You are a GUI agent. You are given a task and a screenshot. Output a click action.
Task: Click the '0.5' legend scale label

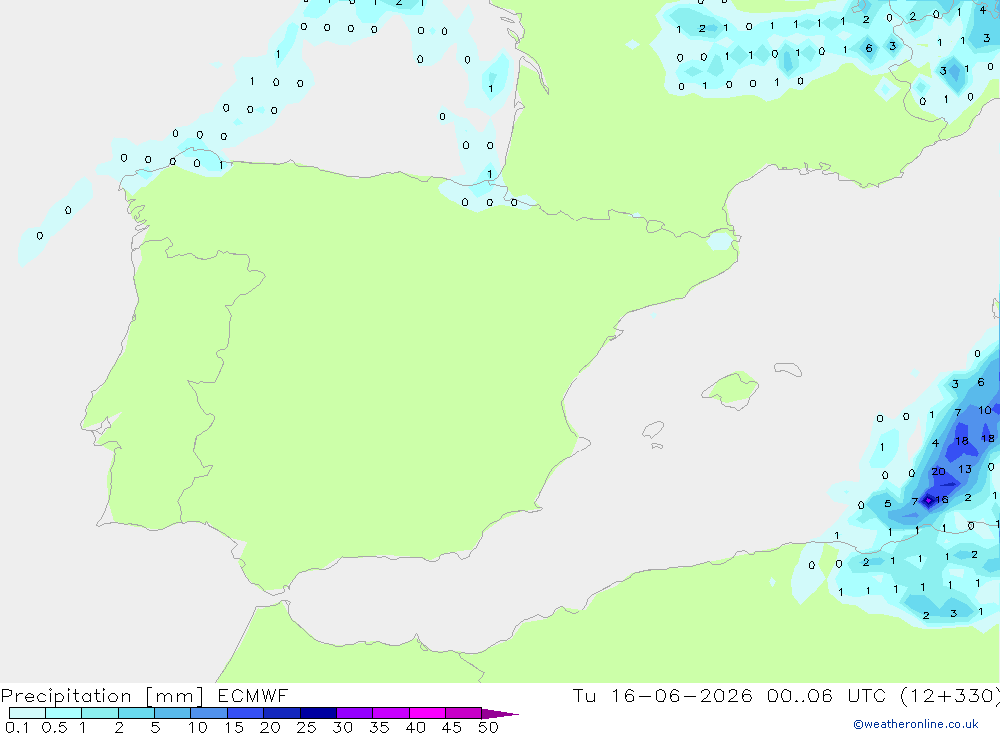point(54,727)
